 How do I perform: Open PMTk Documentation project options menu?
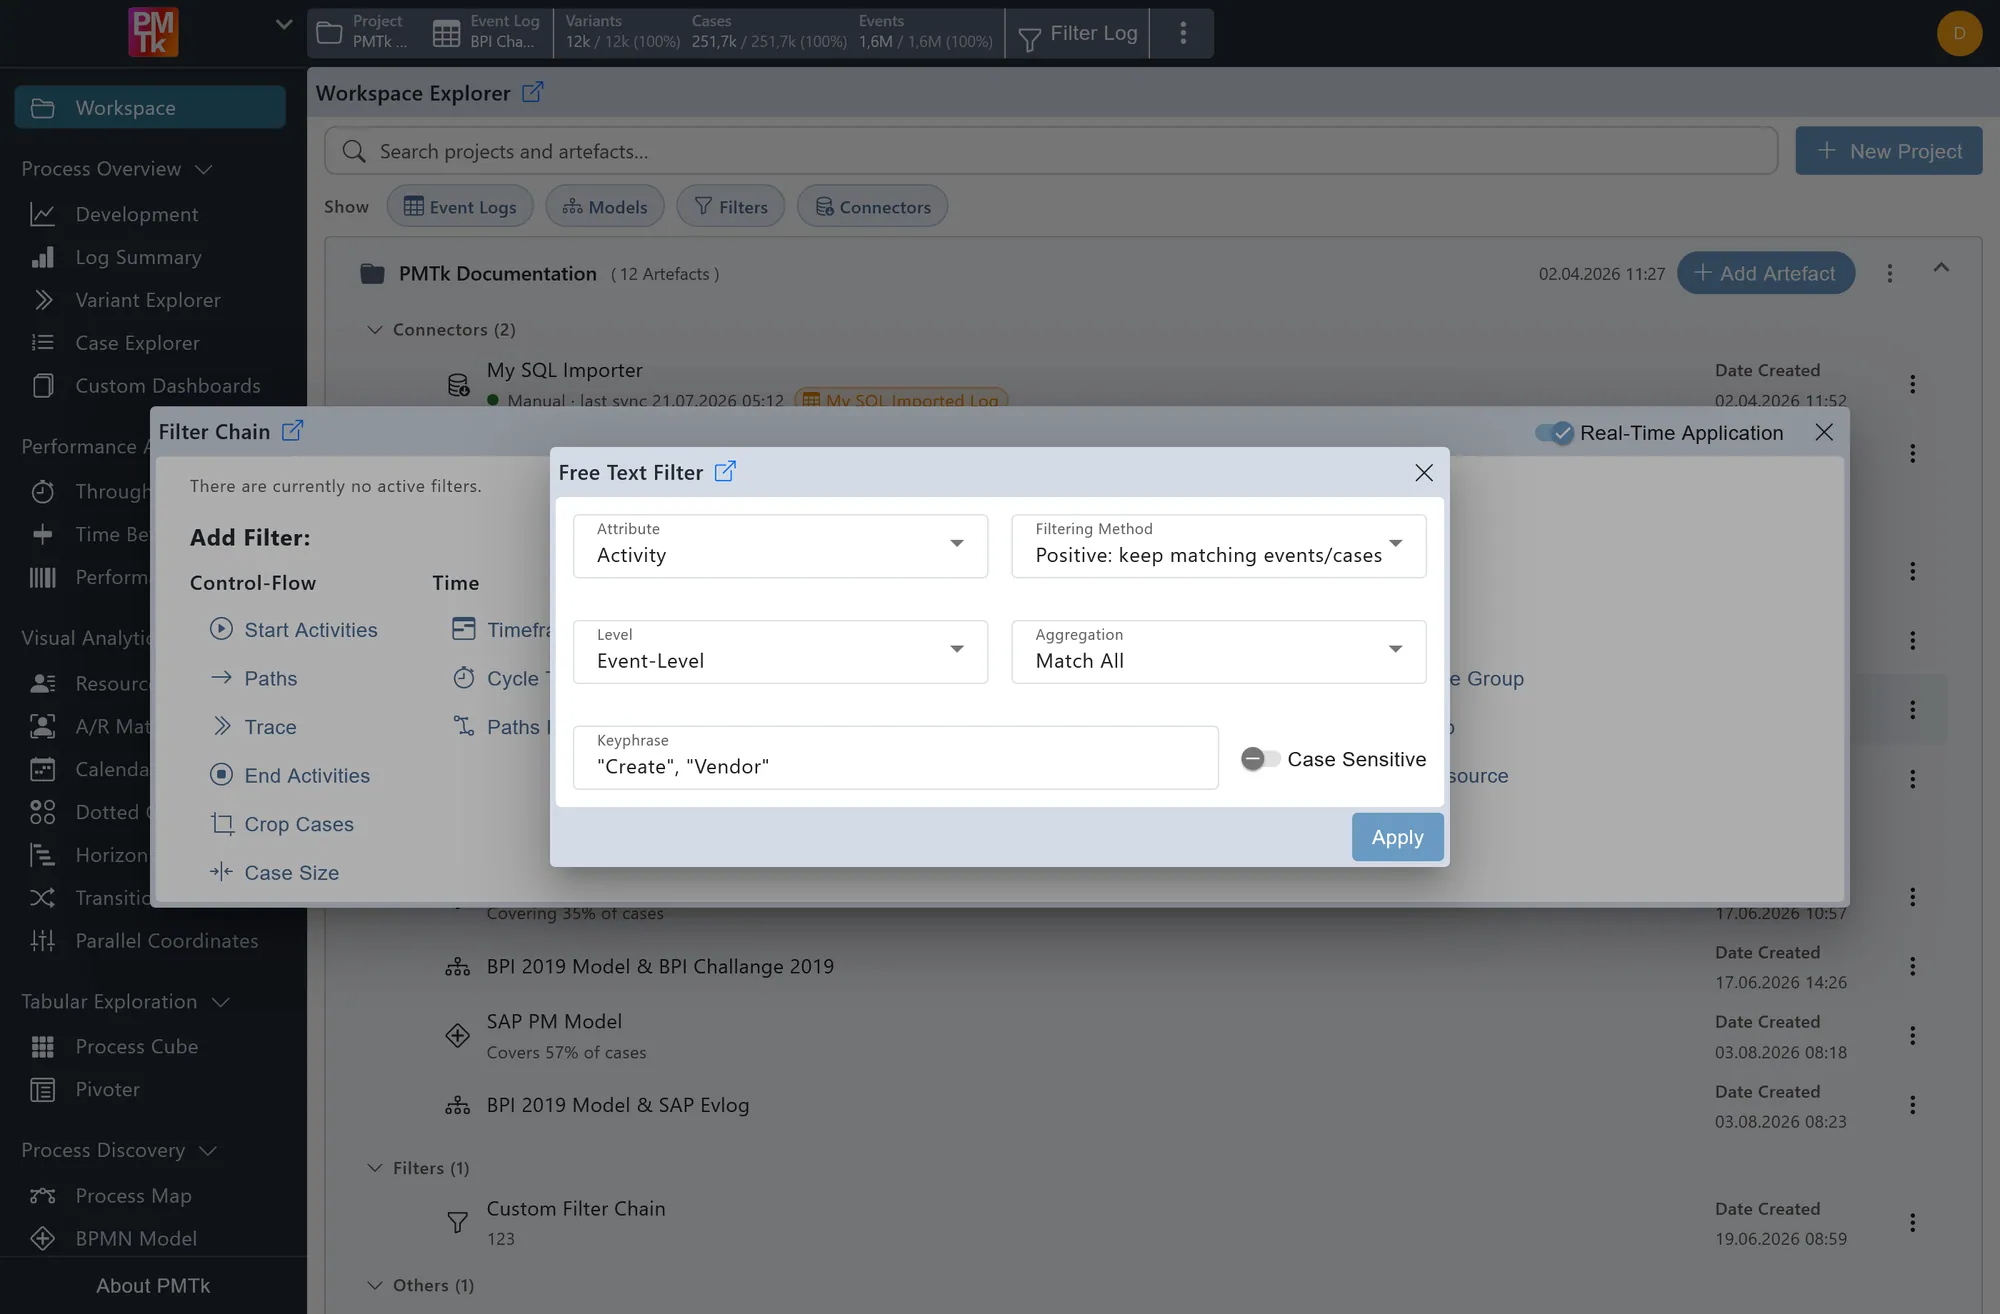click(1889, 273)
